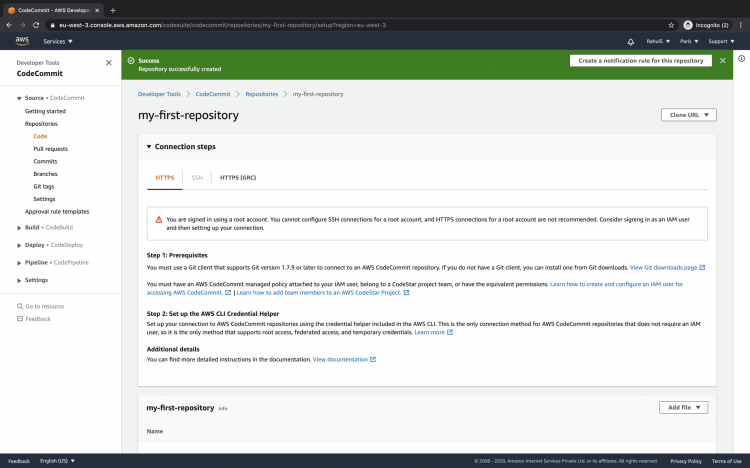Open Learn how to add team members link
This screenshot has height=468, width=750.
322,292
